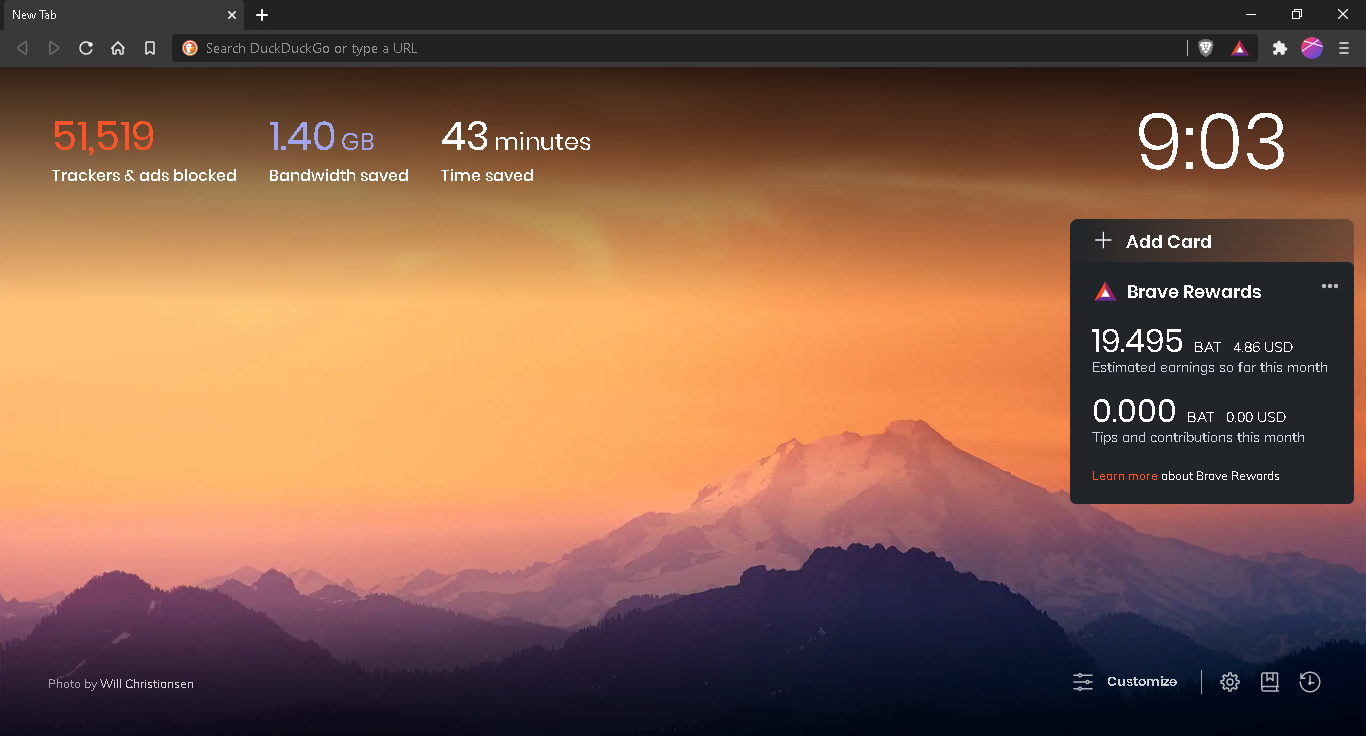Click the extensions puzzle-piece icon

1280,47
